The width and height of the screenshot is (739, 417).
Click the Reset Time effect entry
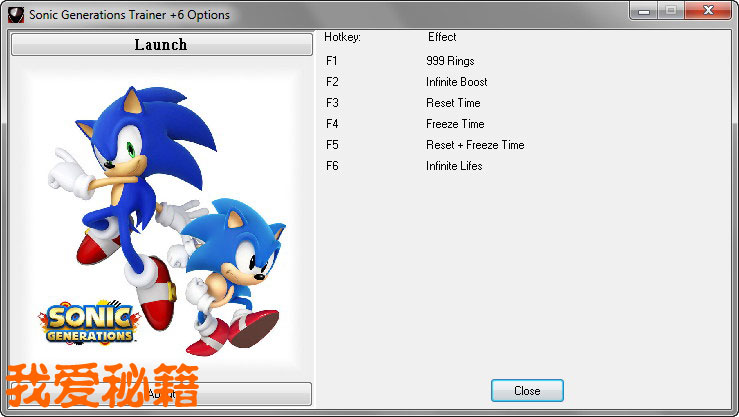pos(453,103)
